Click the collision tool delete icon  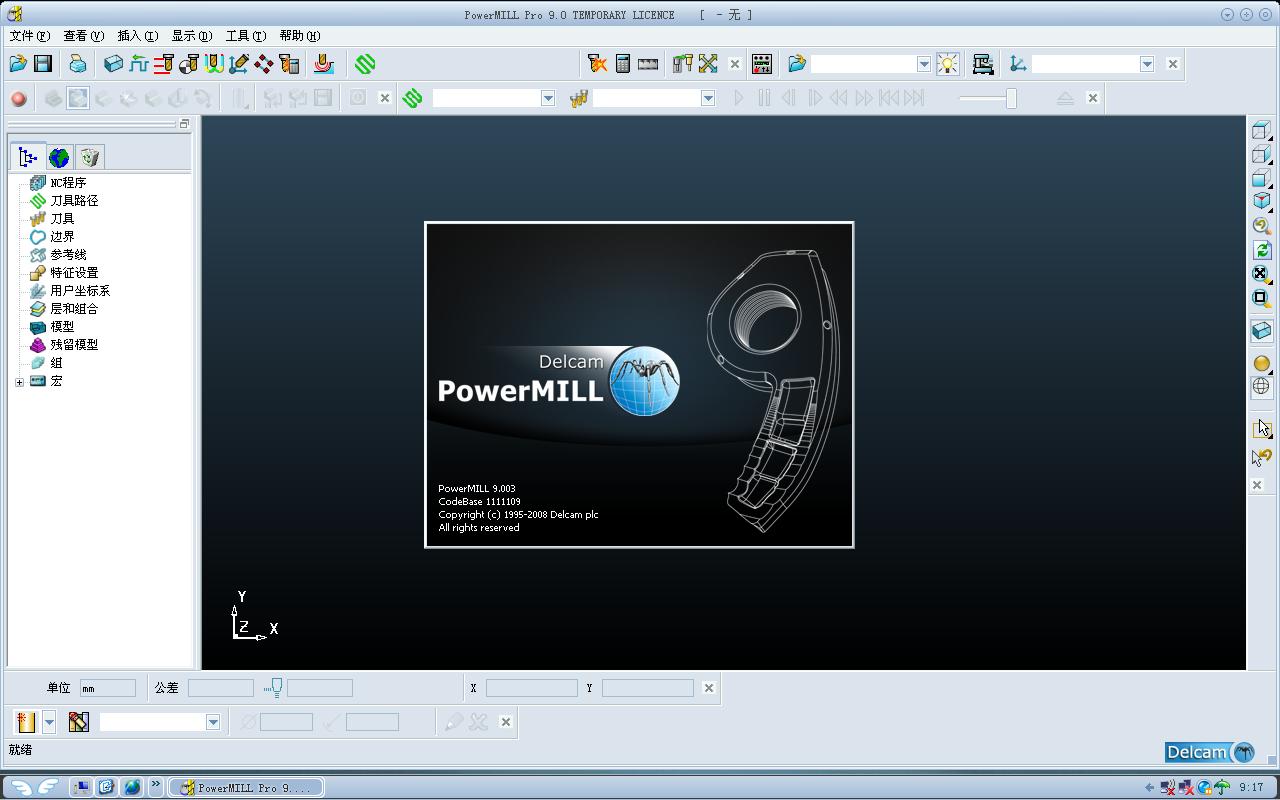[597, 64]
